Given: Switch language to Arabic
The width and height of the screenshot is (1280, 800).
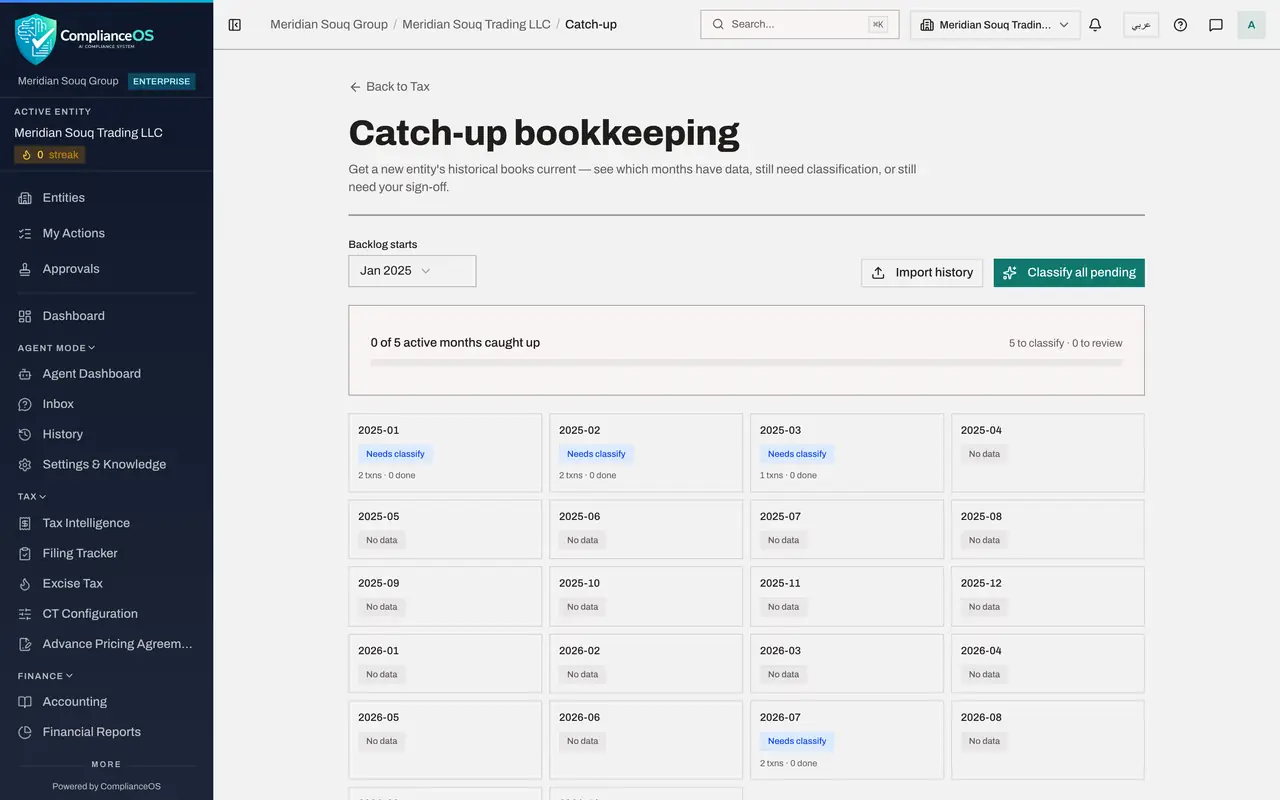Looking at the screenshot, I should [1141, 24].
